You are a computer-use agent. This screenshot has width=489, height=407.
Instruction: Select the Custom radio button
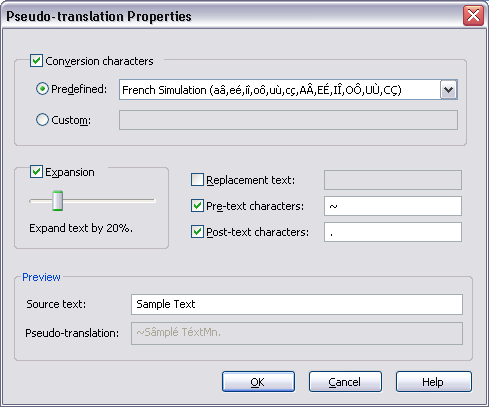tap(42, 120)
